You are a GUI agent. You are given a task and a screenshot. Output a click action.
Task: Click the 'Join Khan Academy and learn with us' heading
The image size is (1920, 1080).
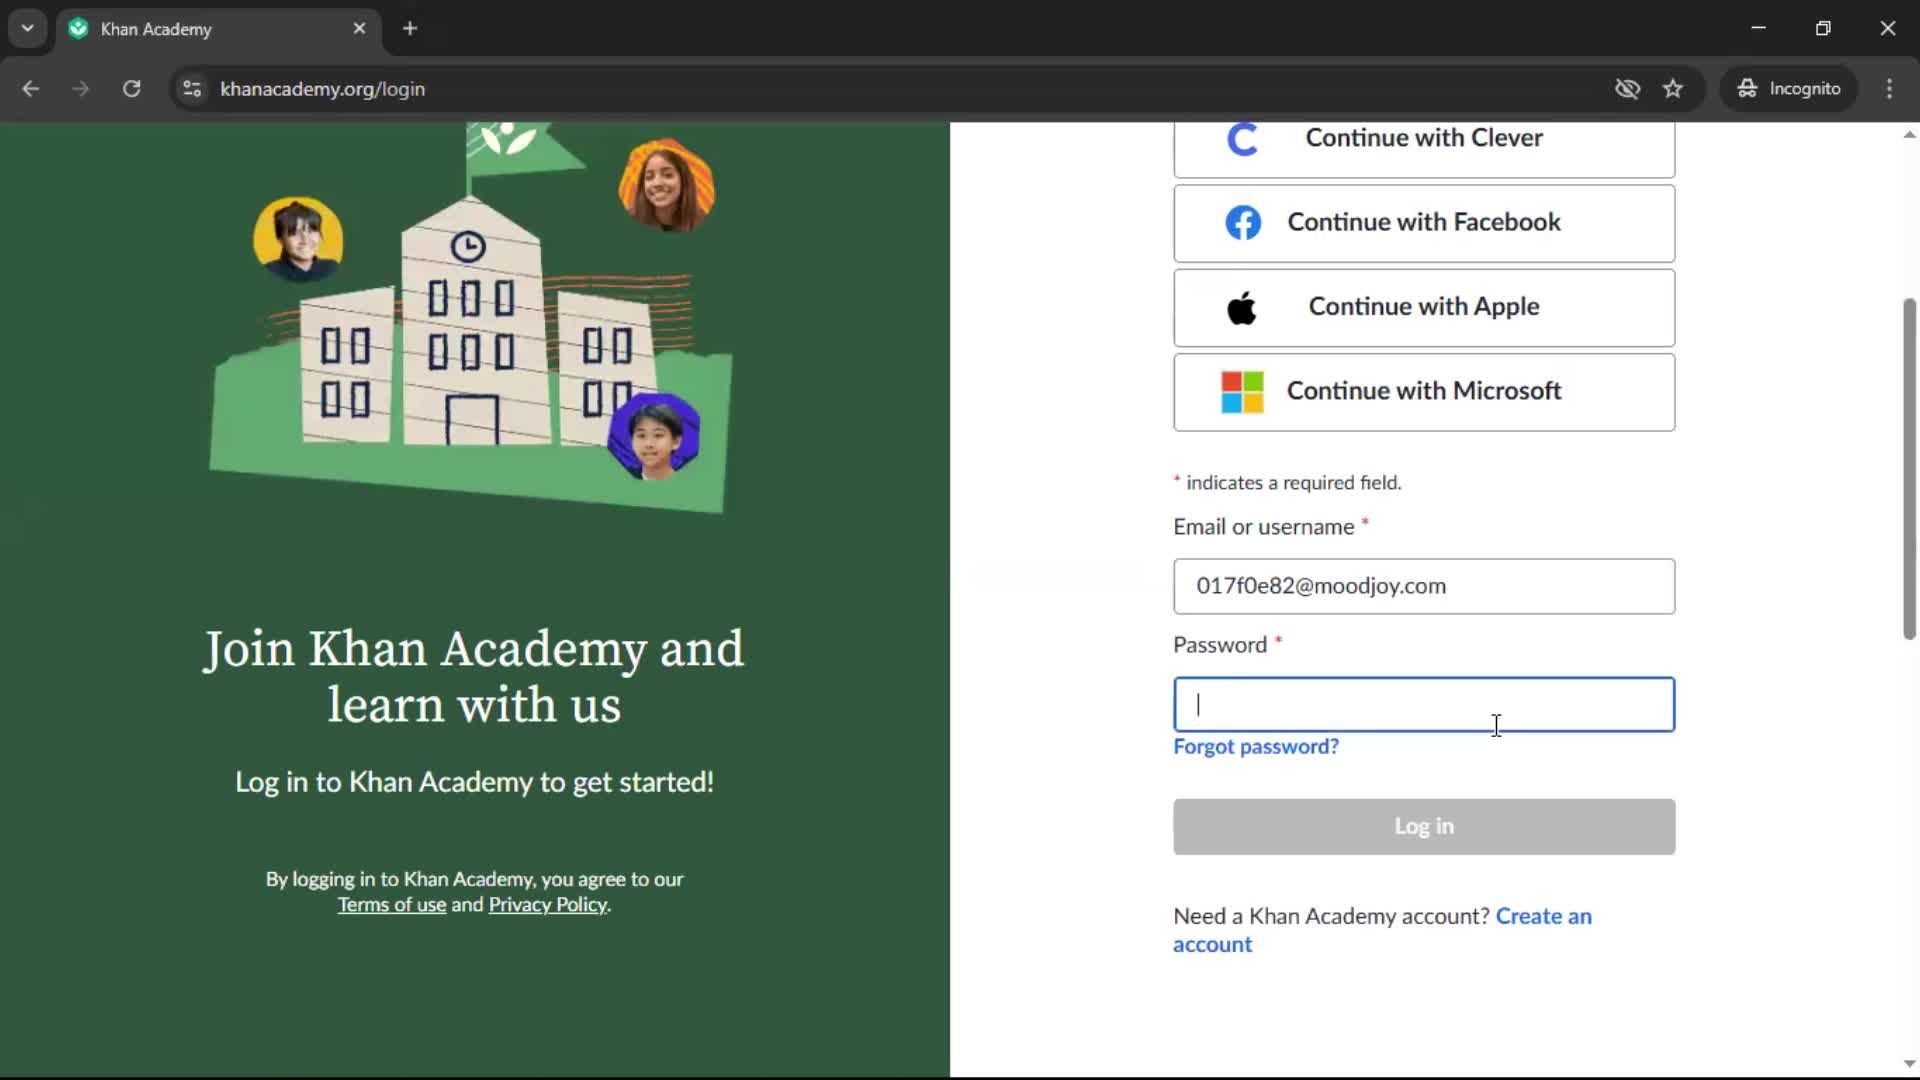coord(474,677)
